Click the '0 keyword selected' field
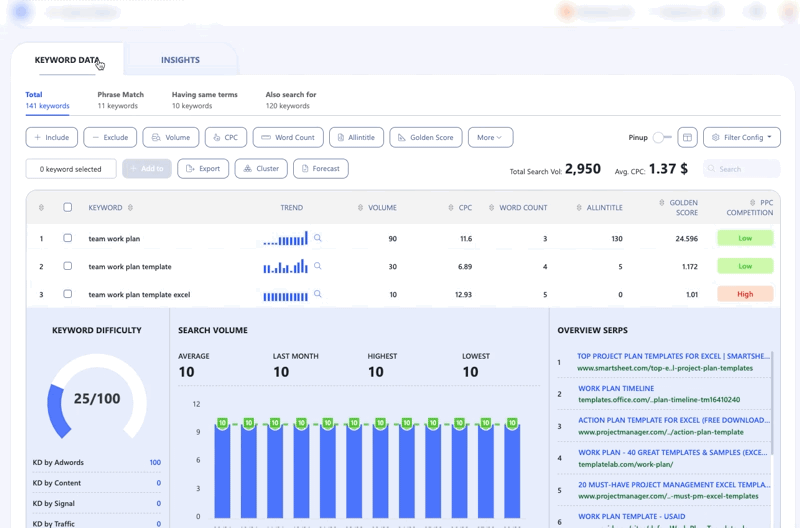The height and width of the screenshot is (528, 800). (71, 169)
